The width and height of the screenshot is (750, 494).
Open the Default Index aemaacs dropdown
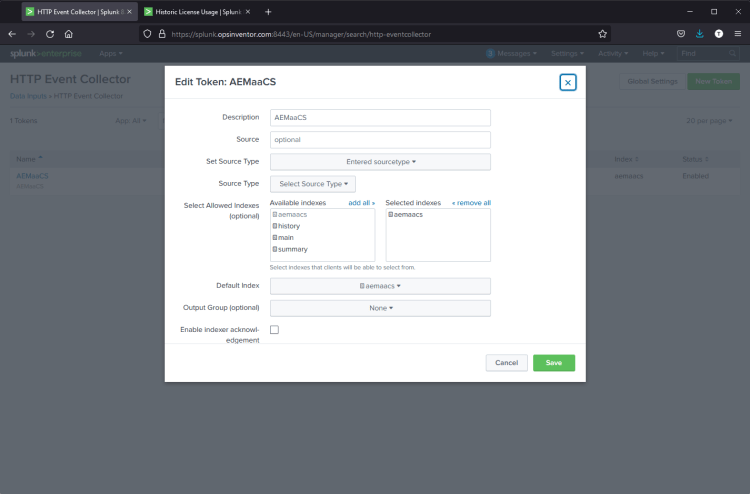coord(380,286)
